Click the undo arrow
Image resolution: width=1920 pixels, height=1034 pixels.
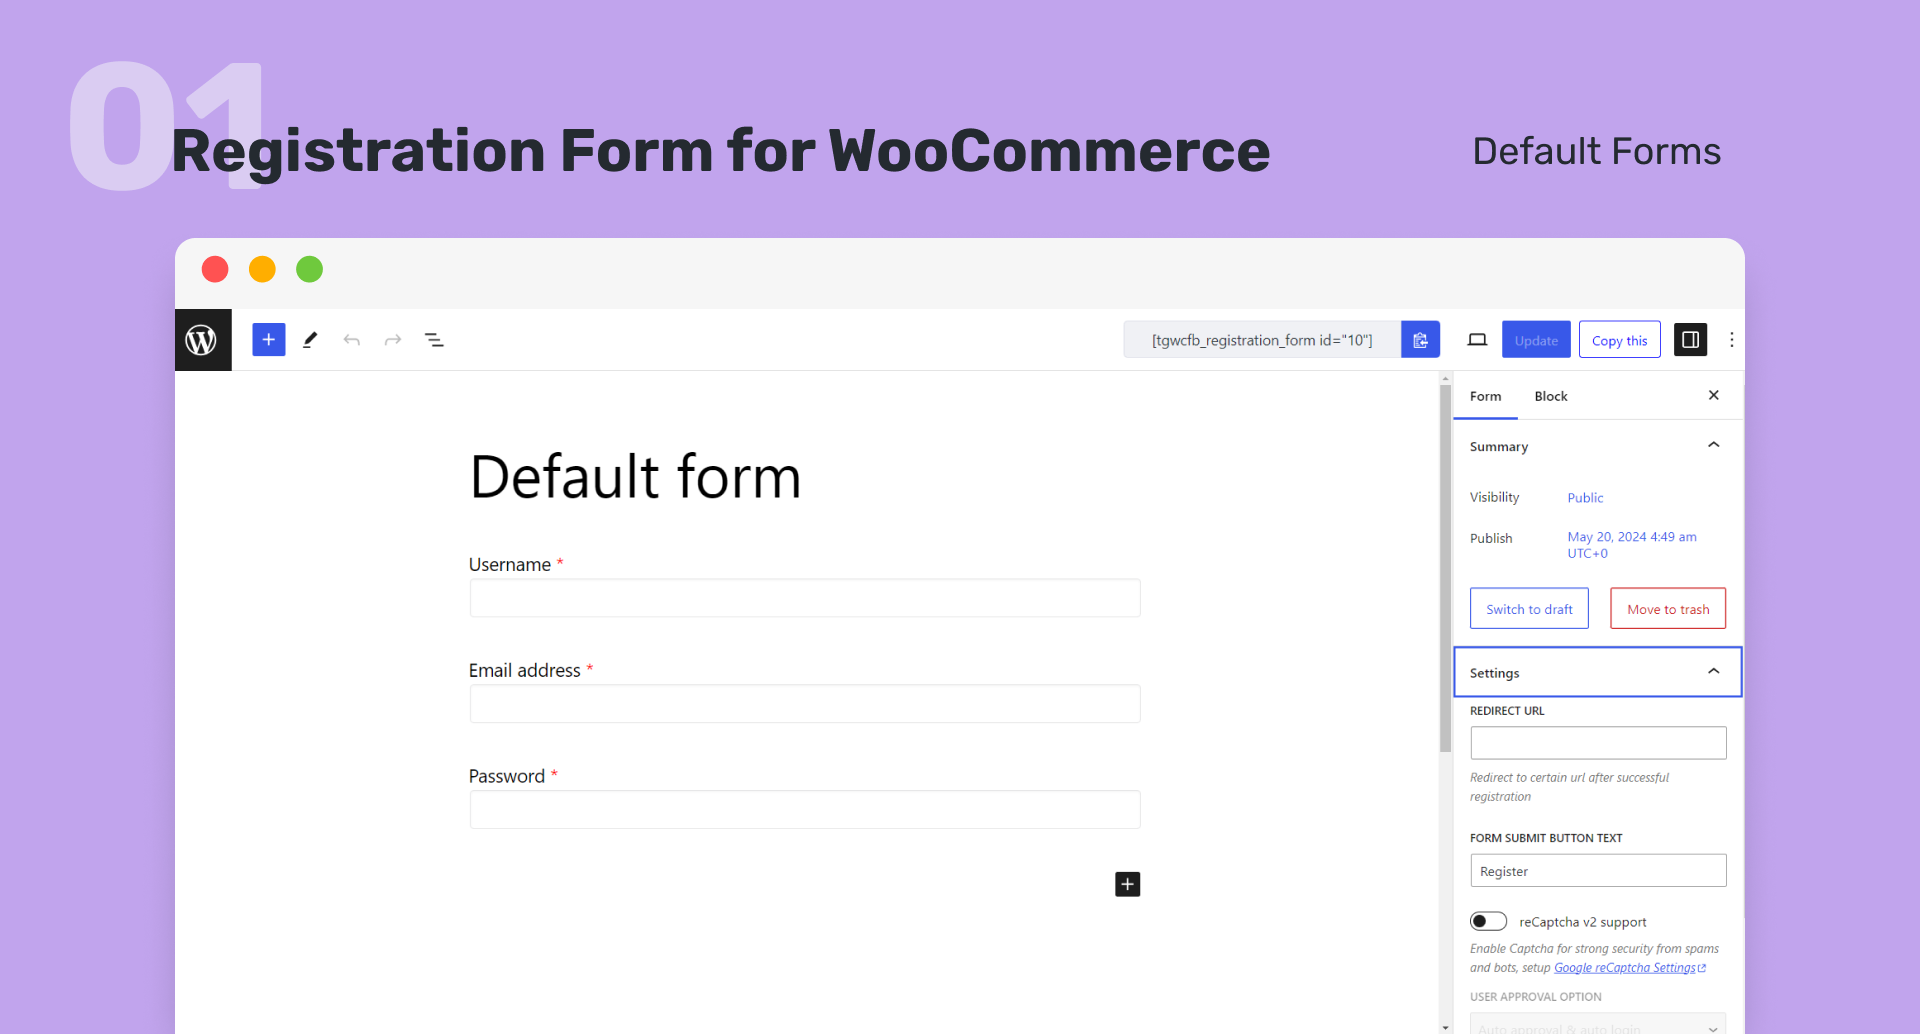coord(351,340)
